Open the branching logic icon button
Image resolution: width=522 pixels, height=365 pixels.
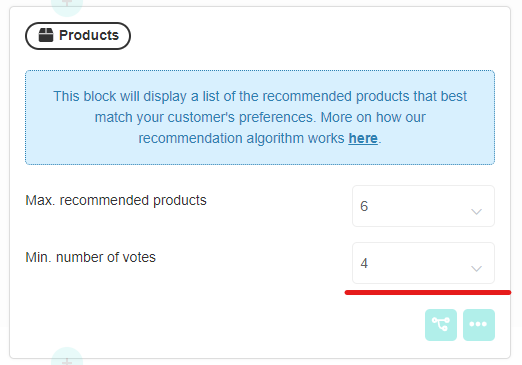pyautogui.click(x=441, y=325)
